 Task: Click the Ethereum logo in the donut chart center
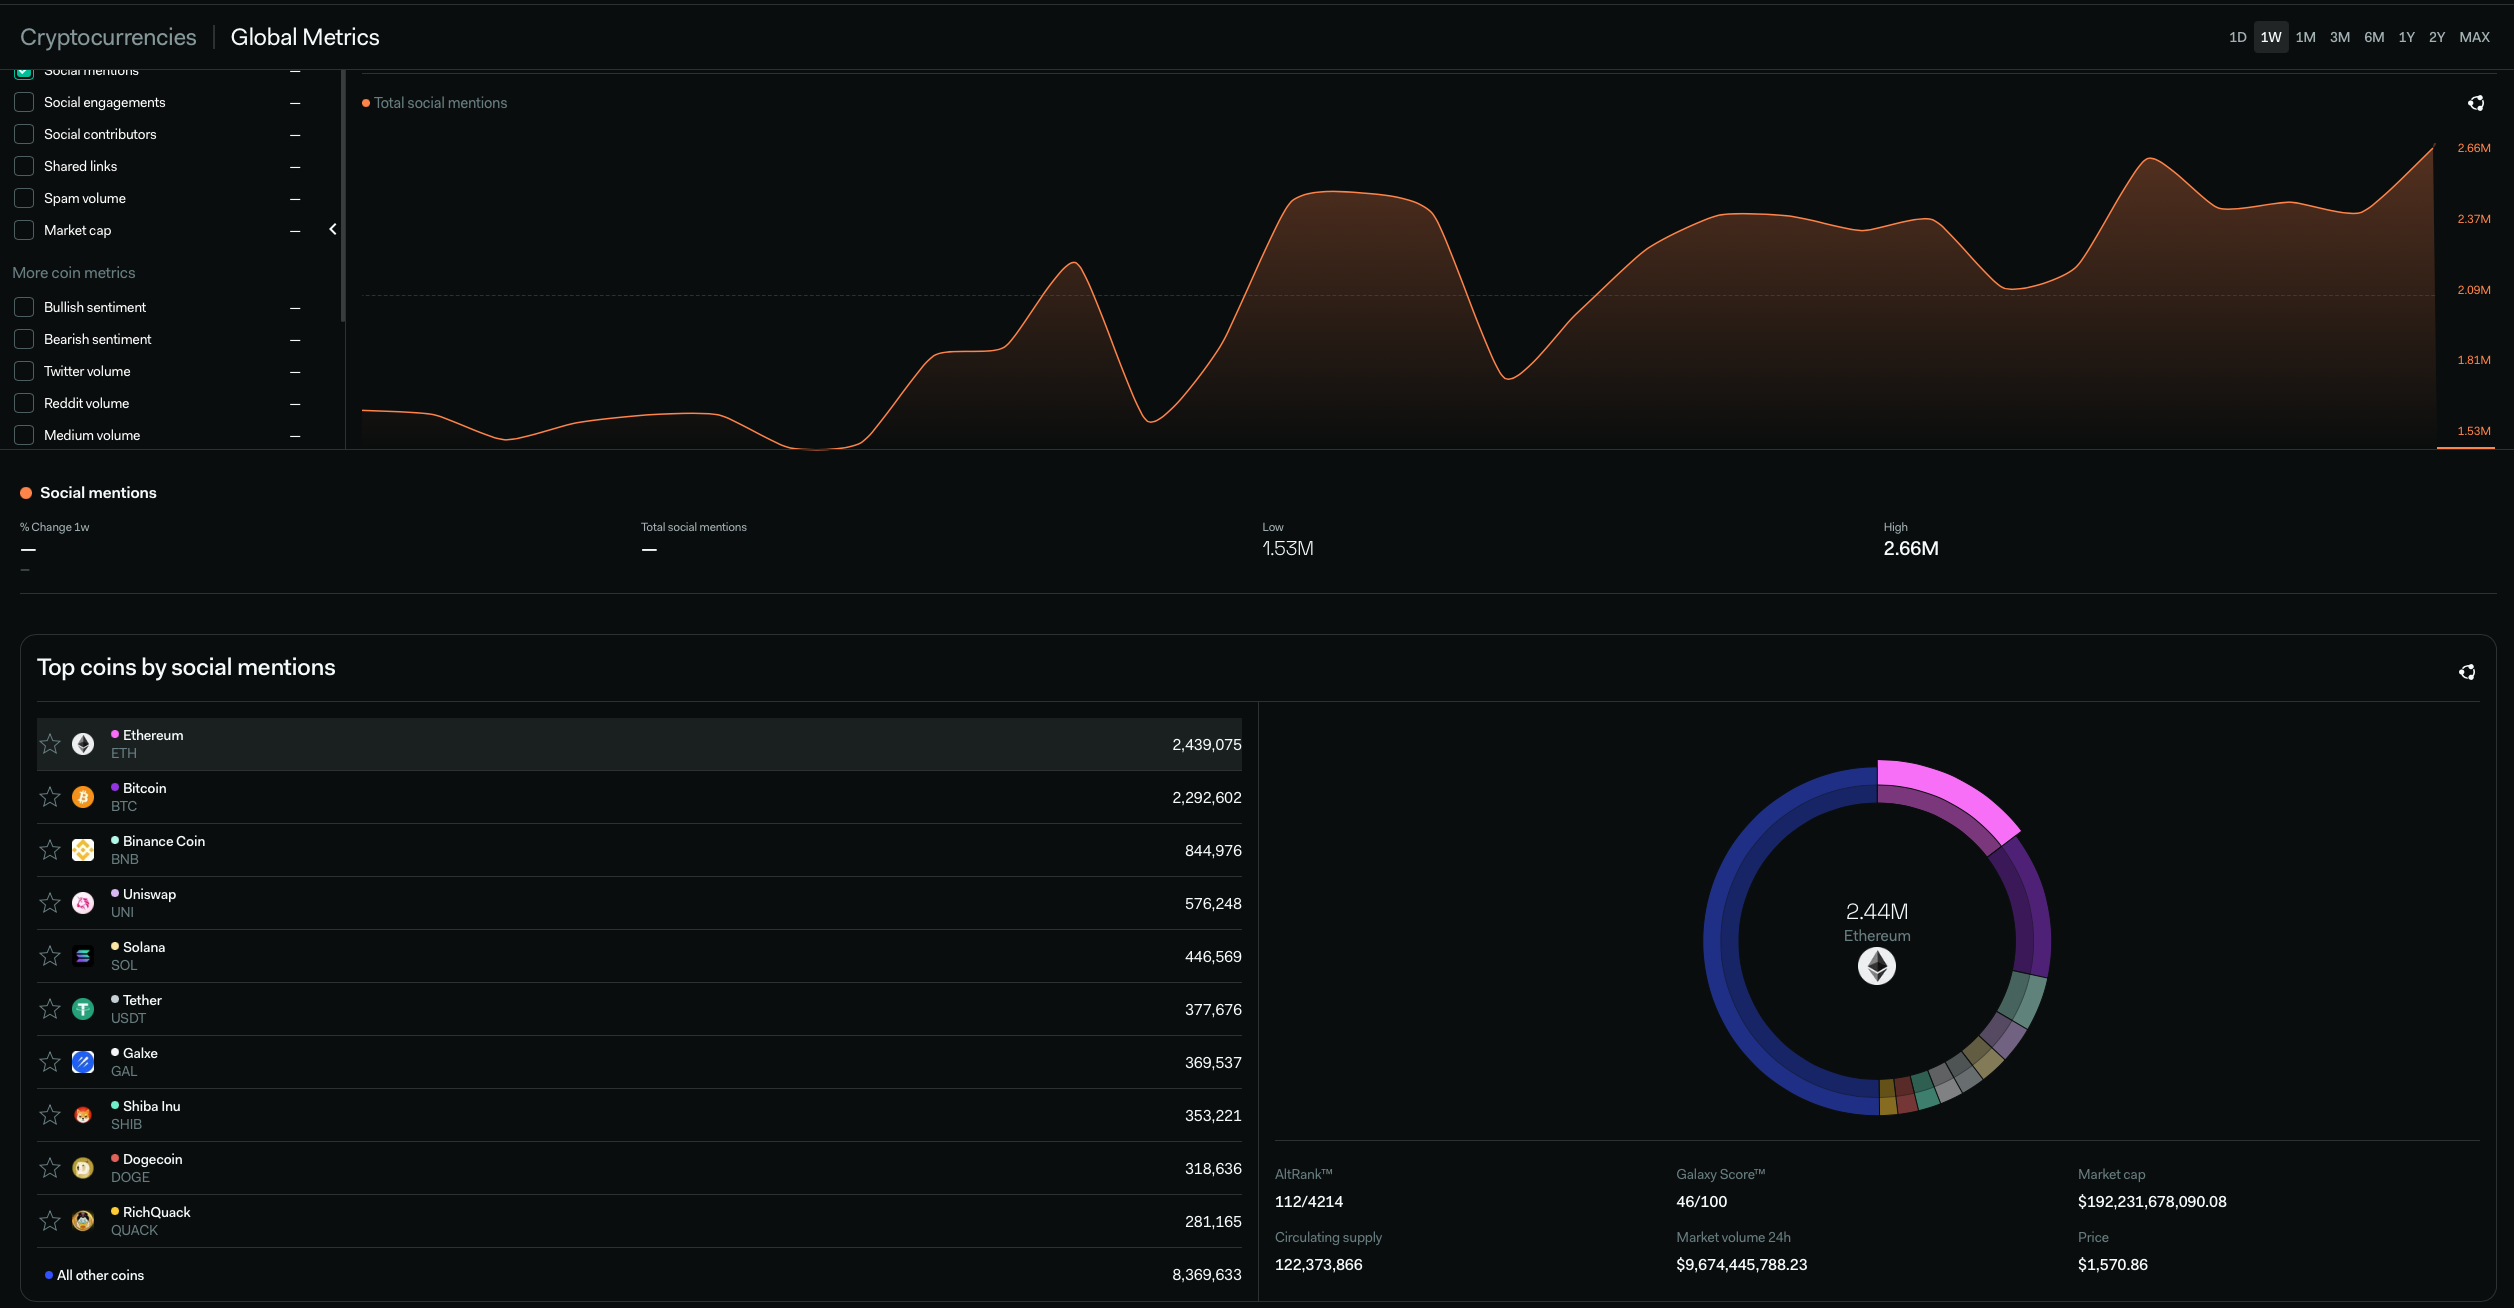1877,965
